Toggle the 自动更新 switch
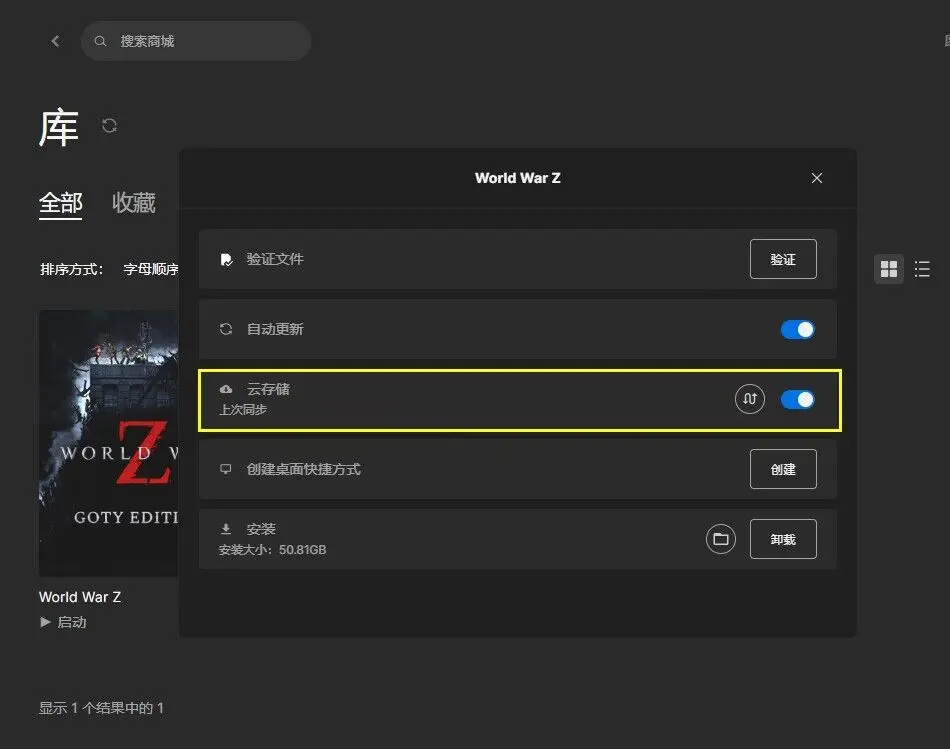This screenshot has width=950, height=749. 797,330
